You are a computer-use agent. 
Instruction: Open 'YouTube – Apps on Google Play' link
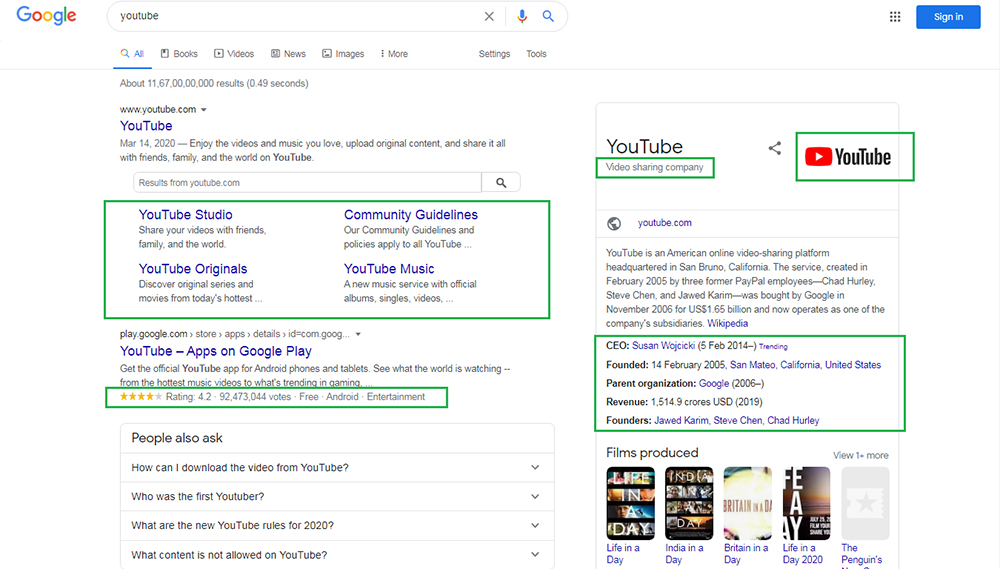[216, 351]
